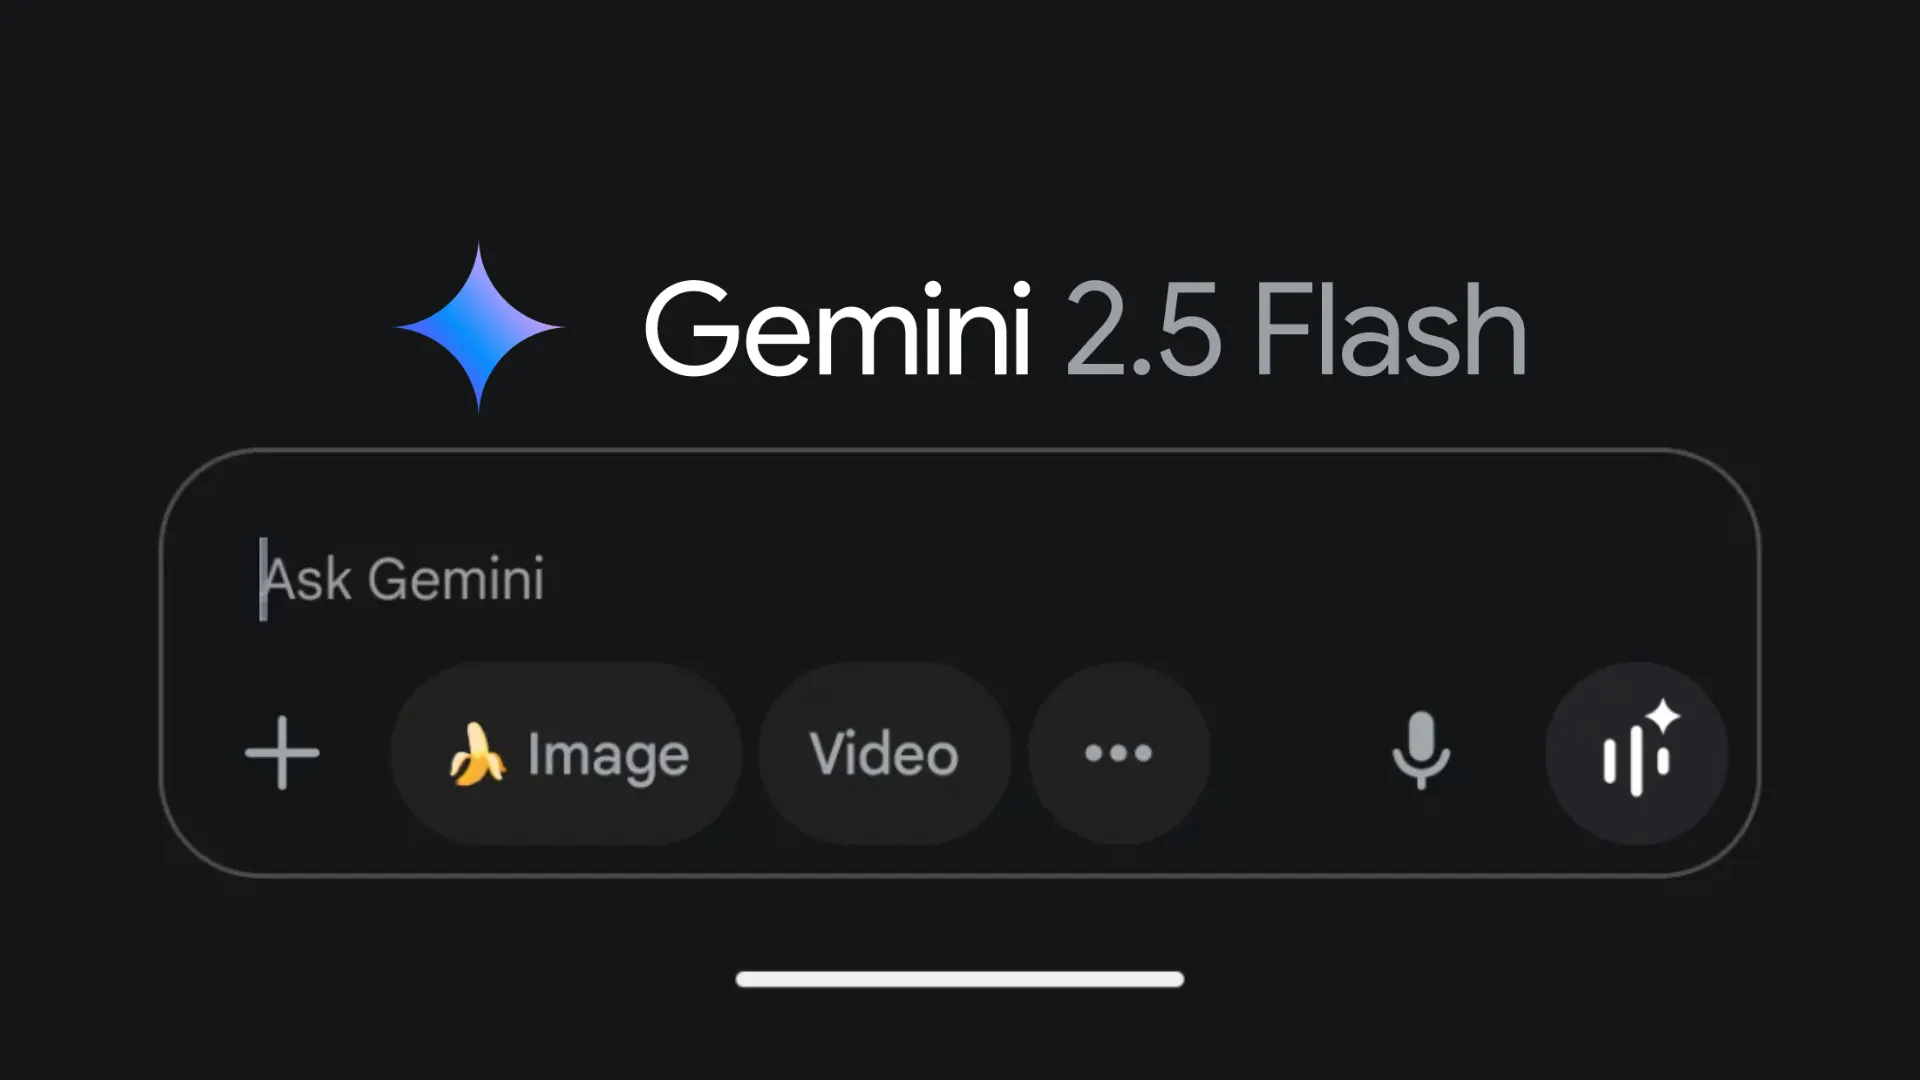Start Gemini Live with the waveform button
Viewport: 1920px width, 1080px height.
[1636, 753]
